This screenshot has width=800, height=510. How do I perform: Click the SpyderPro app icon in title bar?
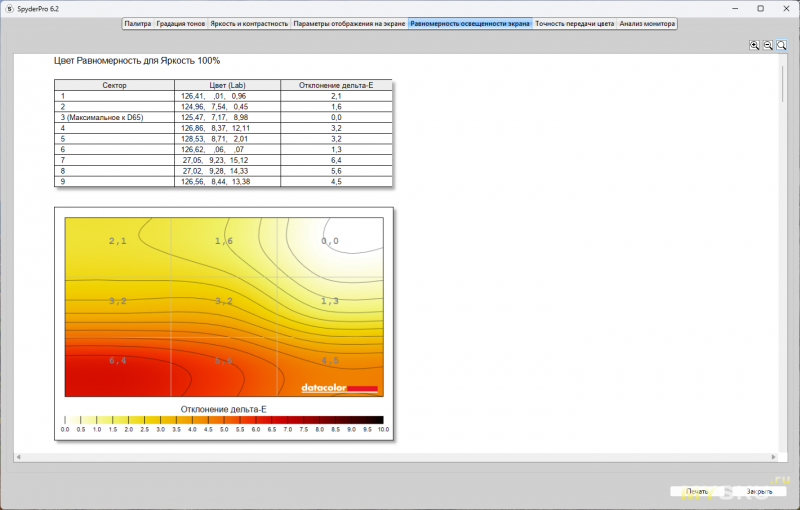[x=9, y=8]
